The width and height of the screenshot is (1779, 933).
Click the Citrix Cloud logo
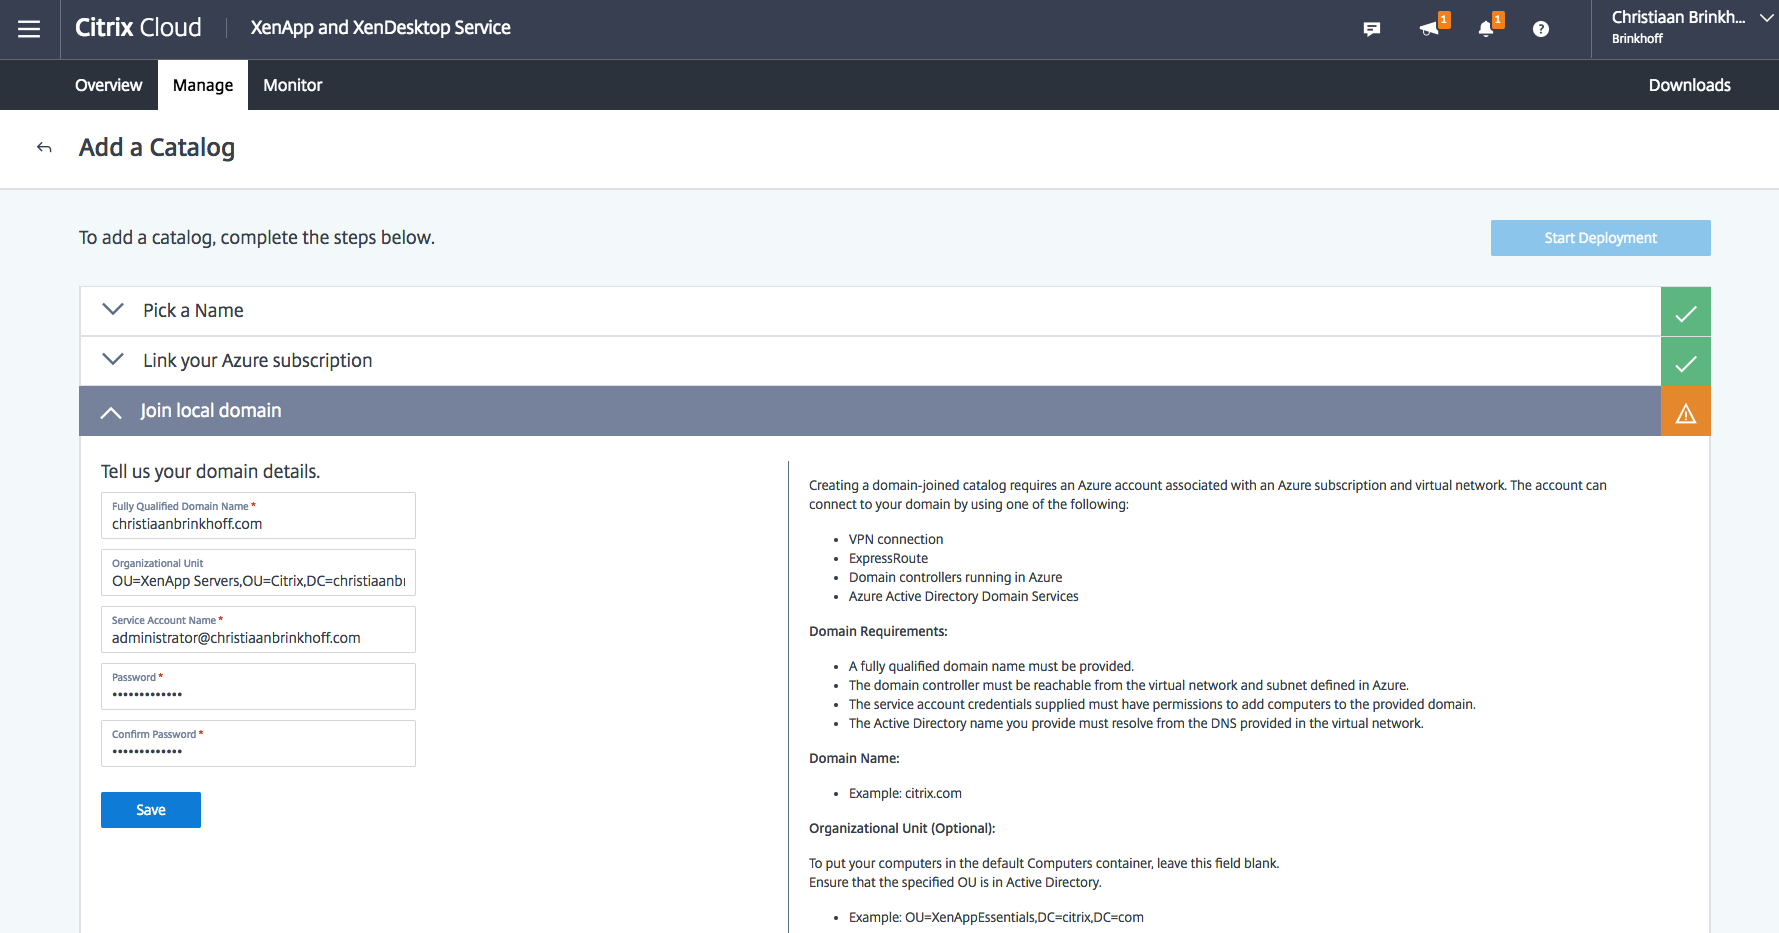click(138, 28)
